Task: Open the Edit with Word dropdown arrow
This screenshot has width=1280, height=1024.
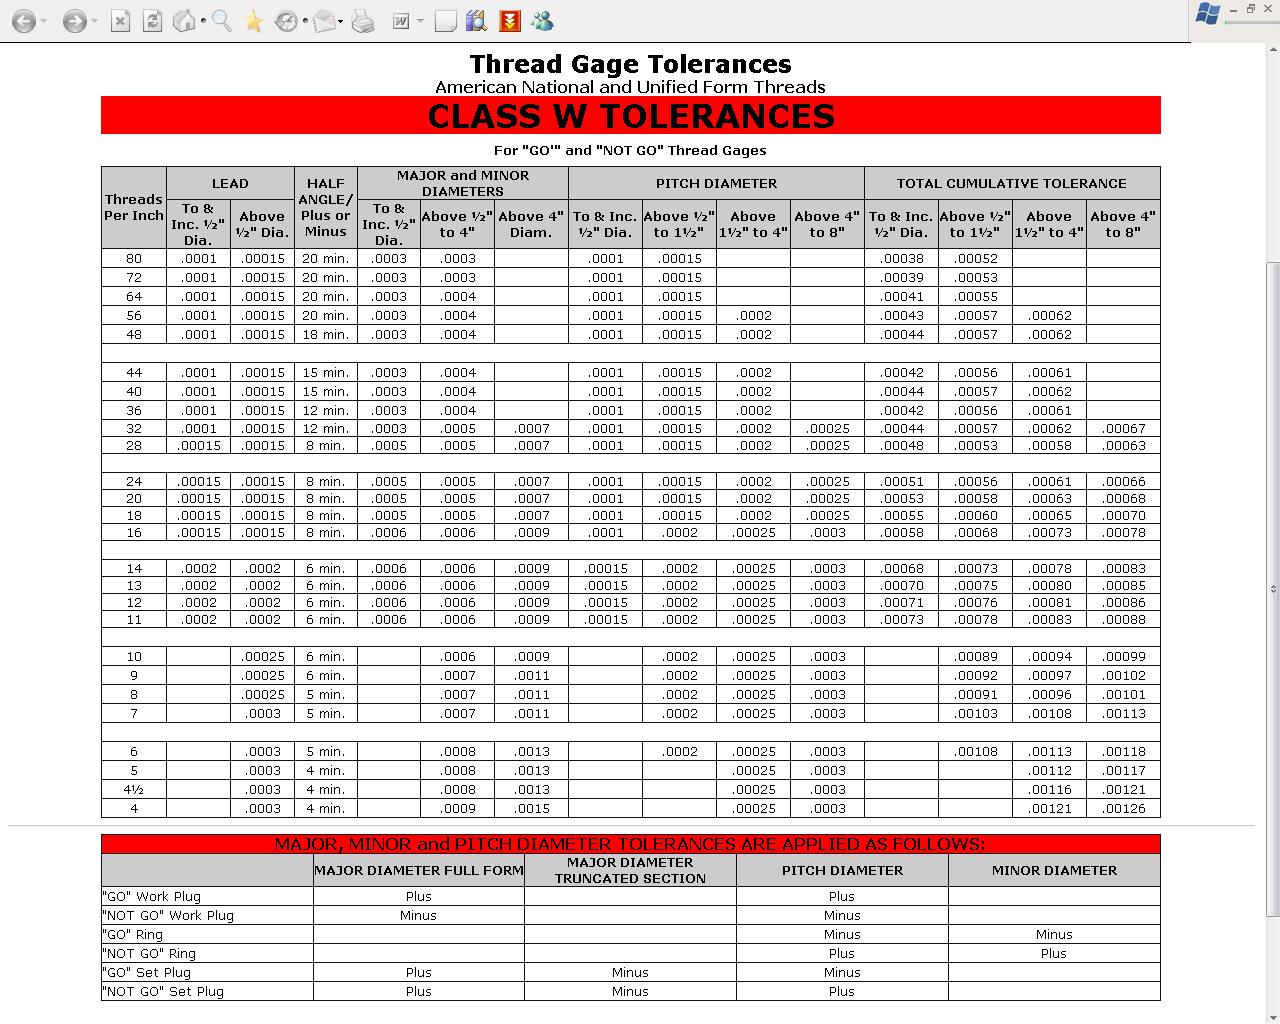Action: (420, 20)
